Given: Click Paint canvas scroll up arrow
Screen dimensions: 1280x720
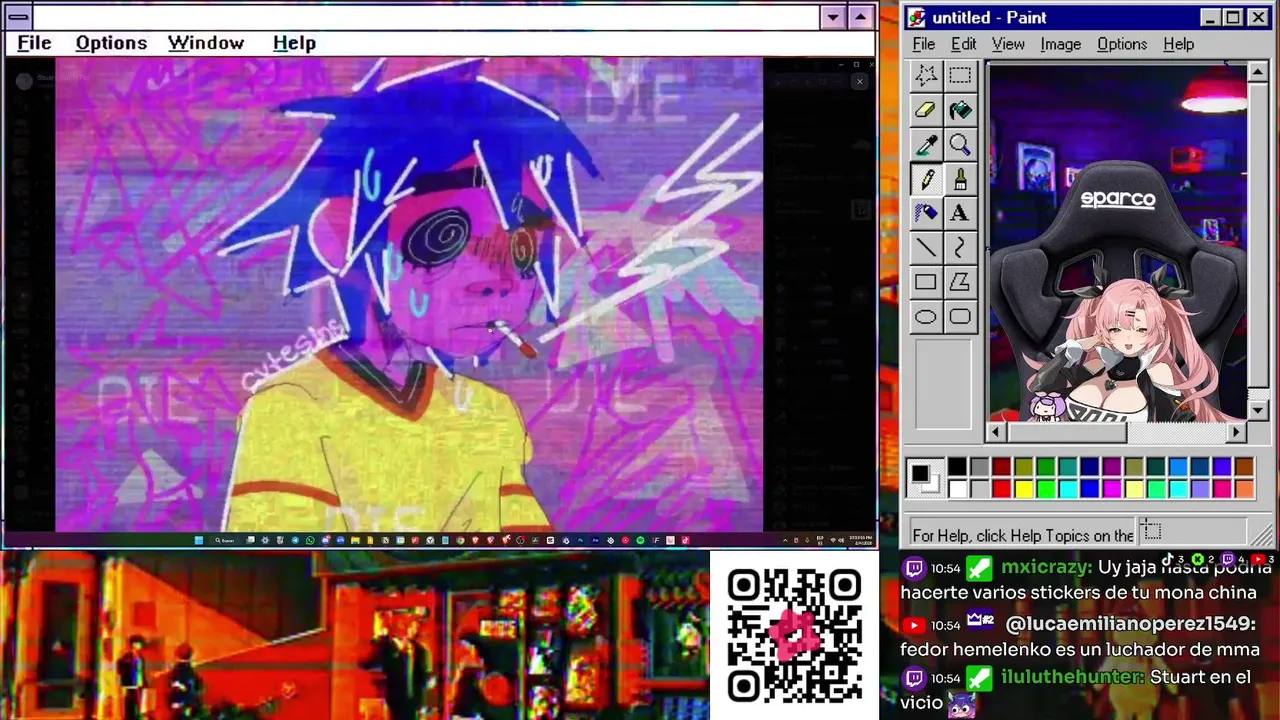Looking at the screenshot, I should 1258,72.
